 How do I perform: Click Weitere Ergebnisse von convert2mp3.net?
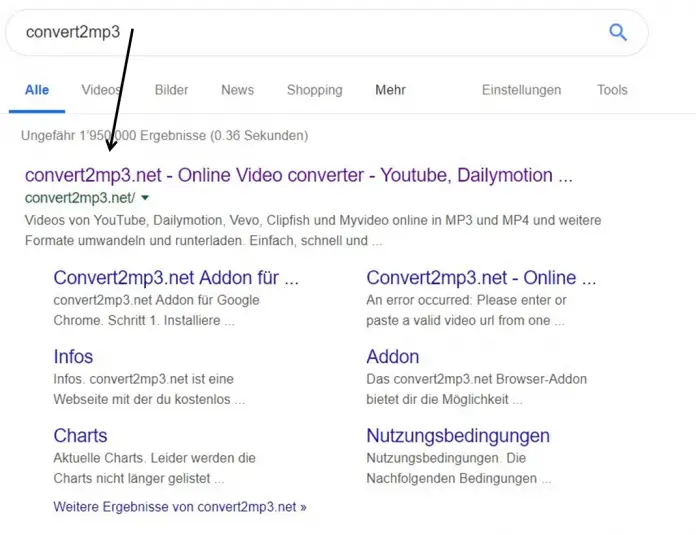(180, 507)
